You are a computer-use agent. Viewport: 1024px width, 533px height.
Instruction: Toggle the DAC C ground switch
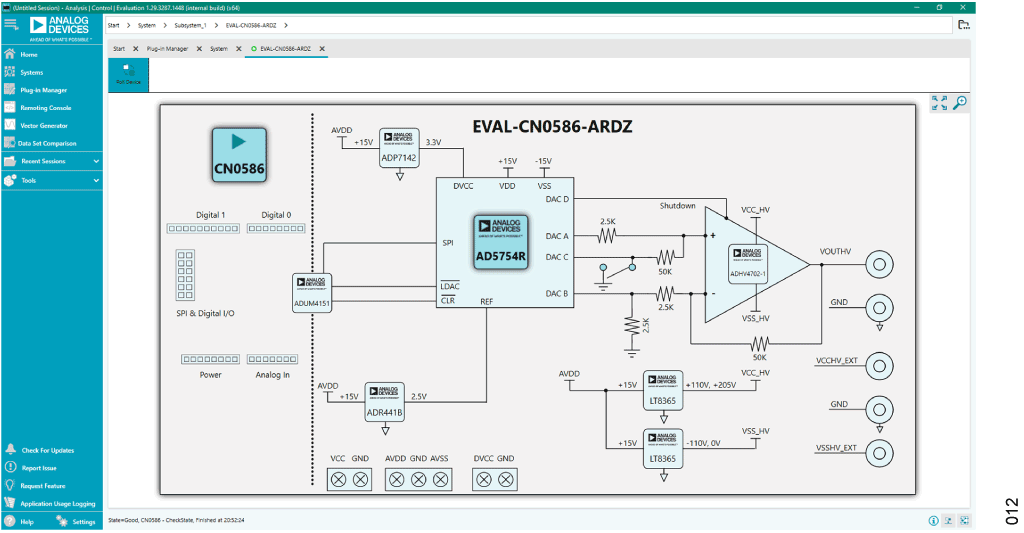618,267
